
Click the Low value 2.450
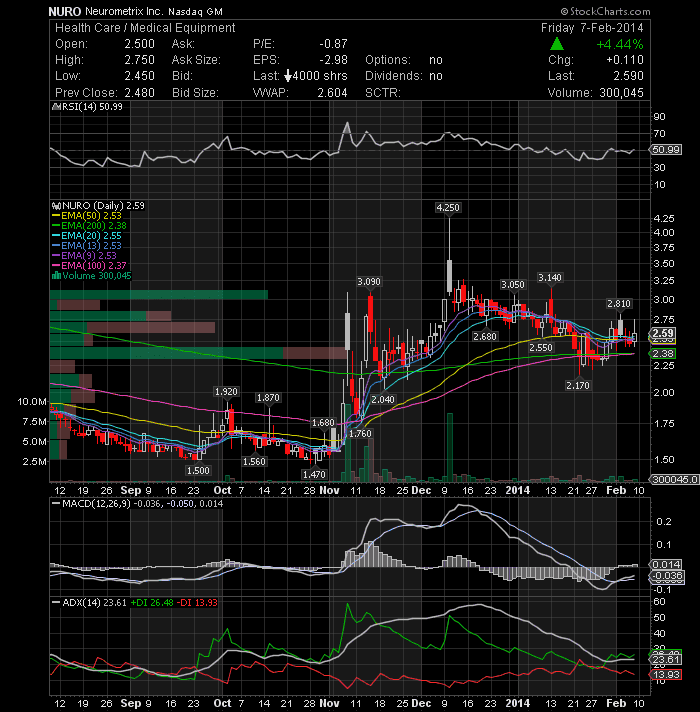pyautogui.click(x=139, y=76)
